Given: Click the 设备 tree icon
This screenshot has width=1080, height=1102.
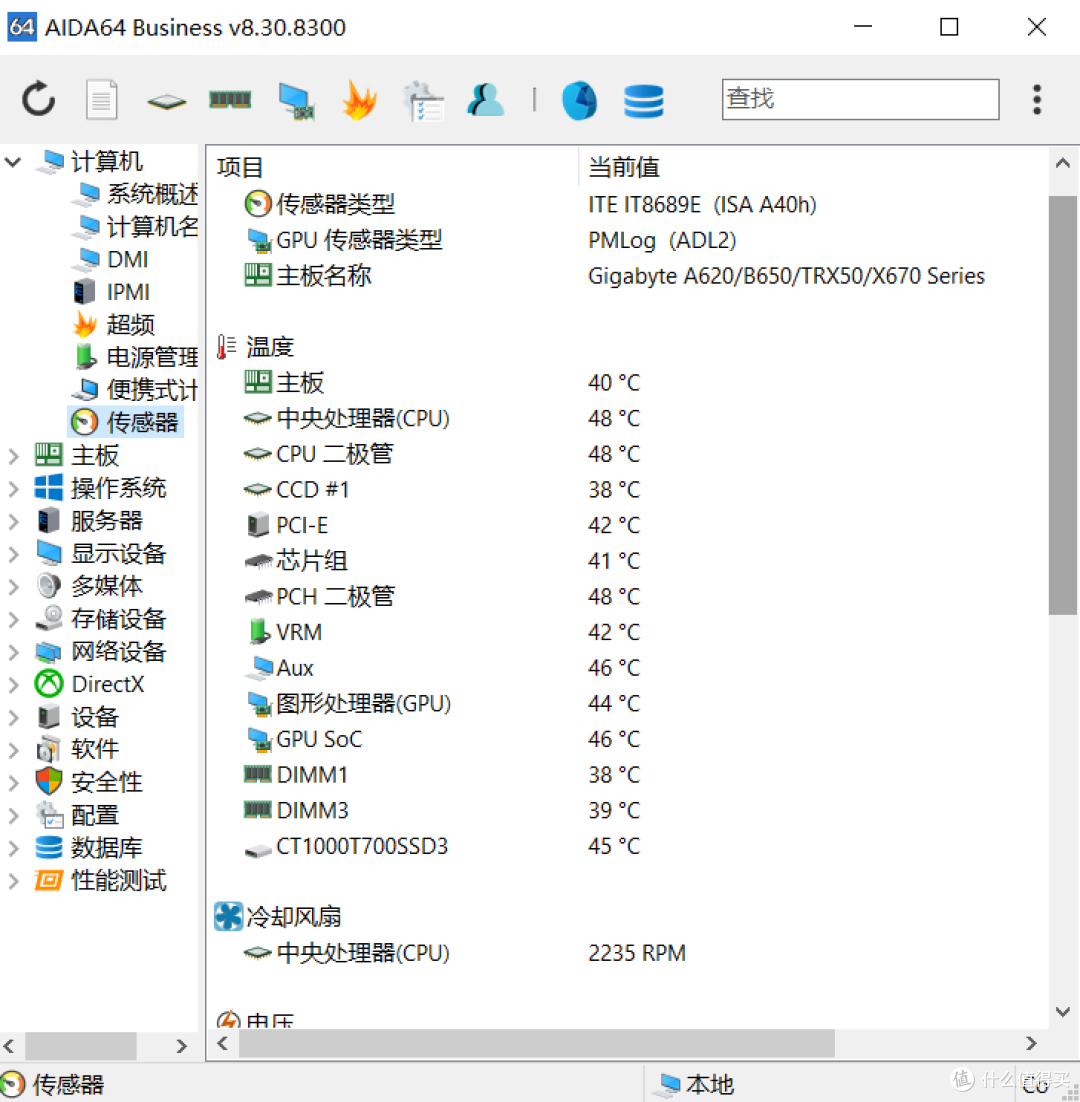Looking at the screenshot, I should 48,717.
